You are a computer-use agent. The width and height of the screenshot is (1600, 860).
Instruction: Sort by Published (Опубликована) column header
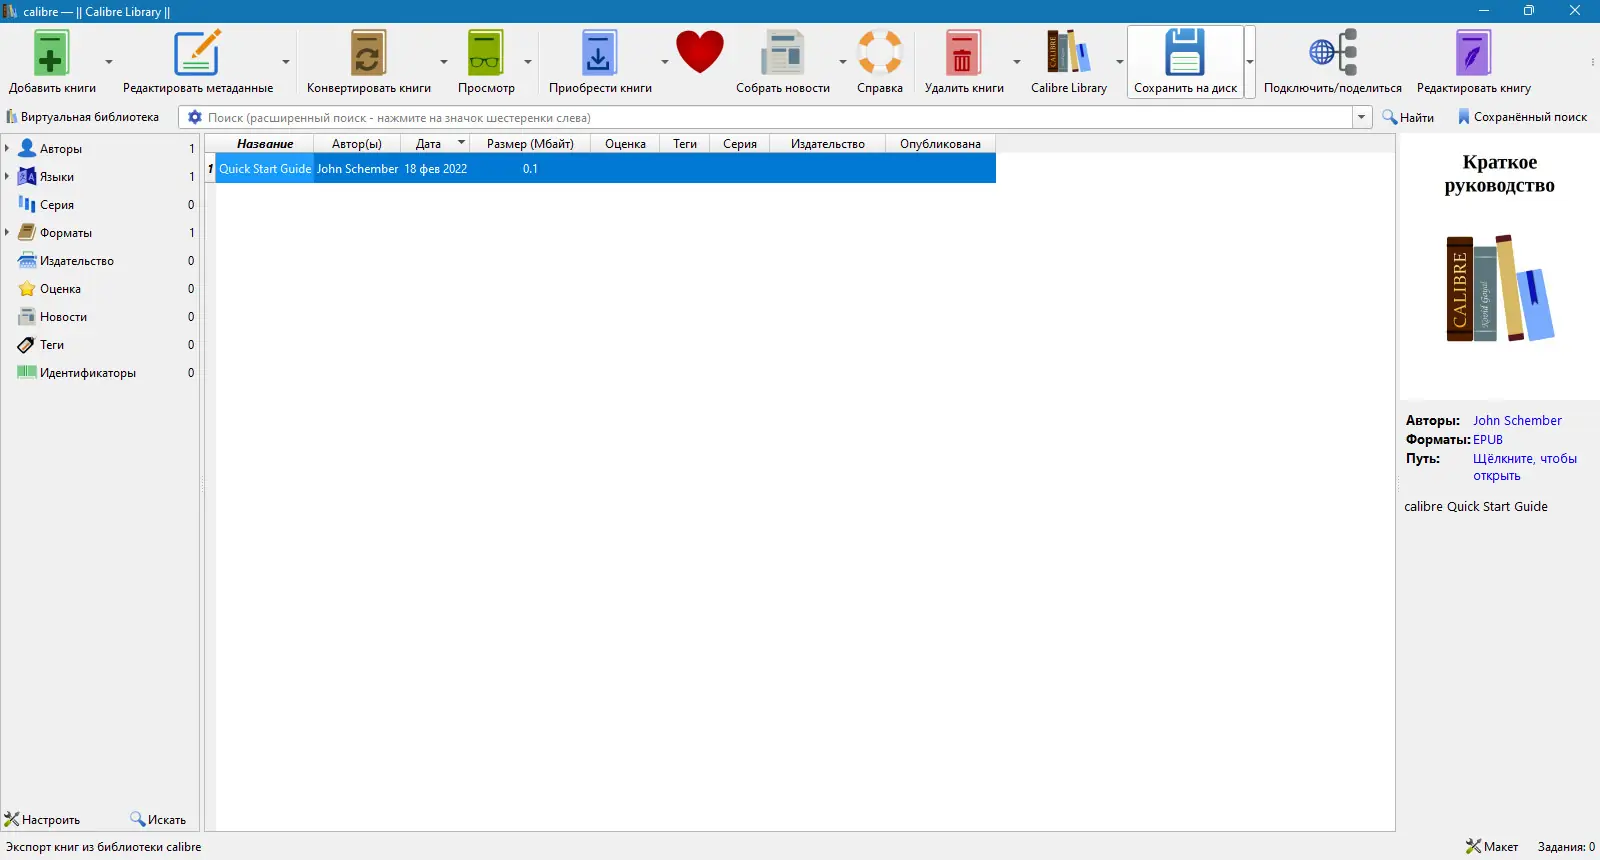click(940, 144)
